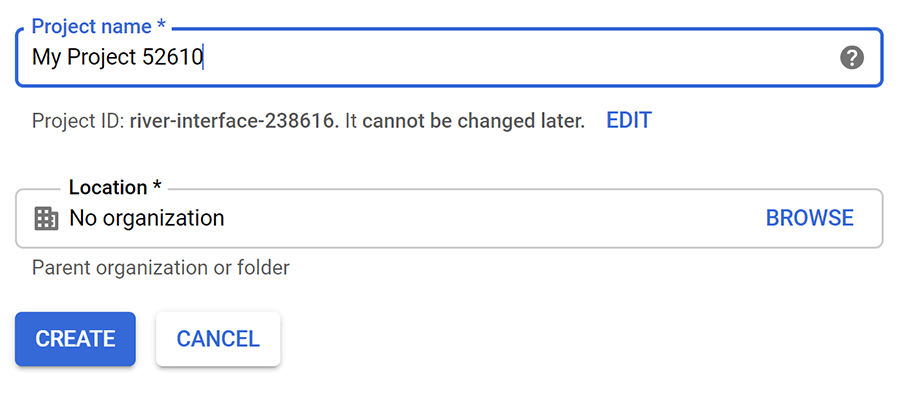Place cursor on number 52610 in name
Viewport: 900px width, 407px height.
(x=171, y=58)
